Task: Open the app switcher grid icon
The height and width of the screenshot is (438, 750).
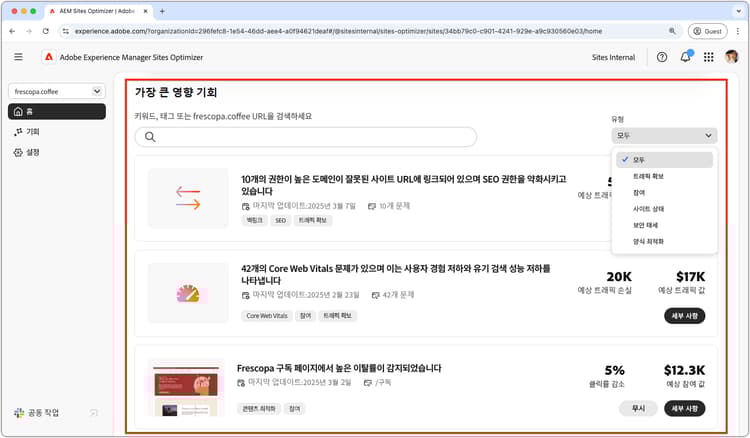Action: 708,57
